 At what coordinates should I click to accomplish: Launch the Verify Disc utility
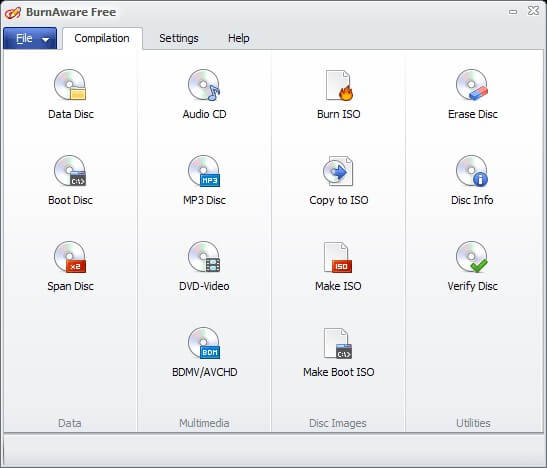473,266
